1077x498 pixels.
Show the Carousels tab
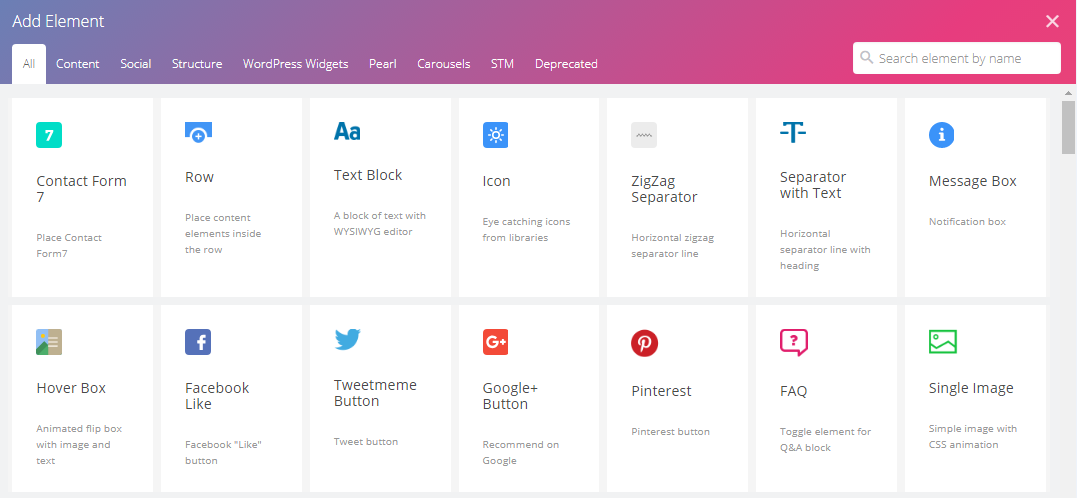(443, 64)
